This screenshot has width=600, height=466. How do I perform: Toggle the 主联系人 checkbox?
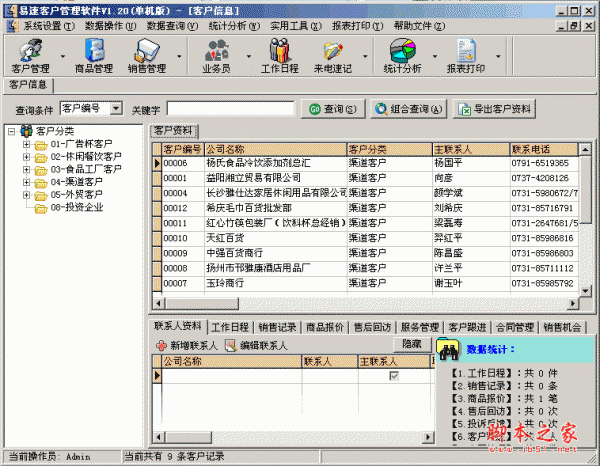pos(394,376)
